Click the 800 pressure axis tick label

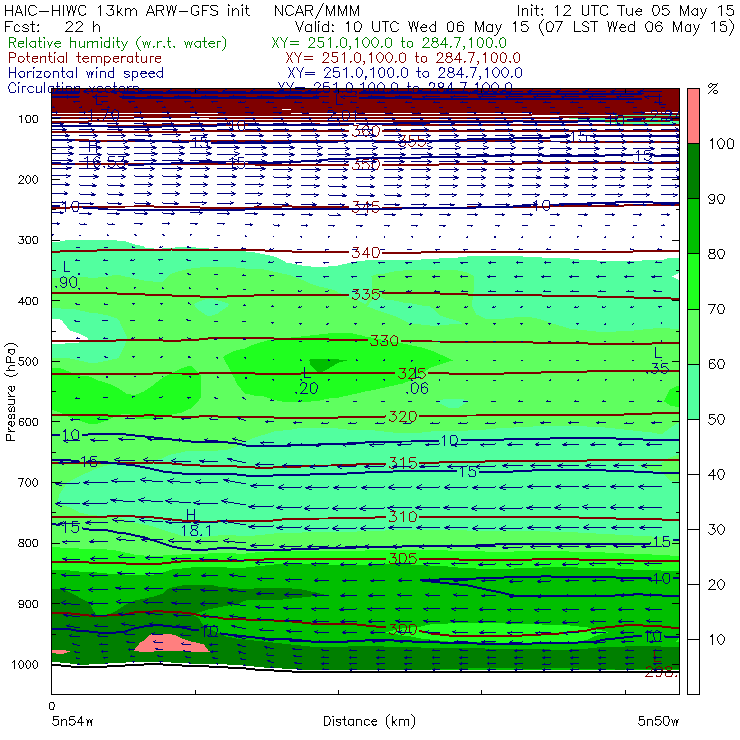click(28, 543)
